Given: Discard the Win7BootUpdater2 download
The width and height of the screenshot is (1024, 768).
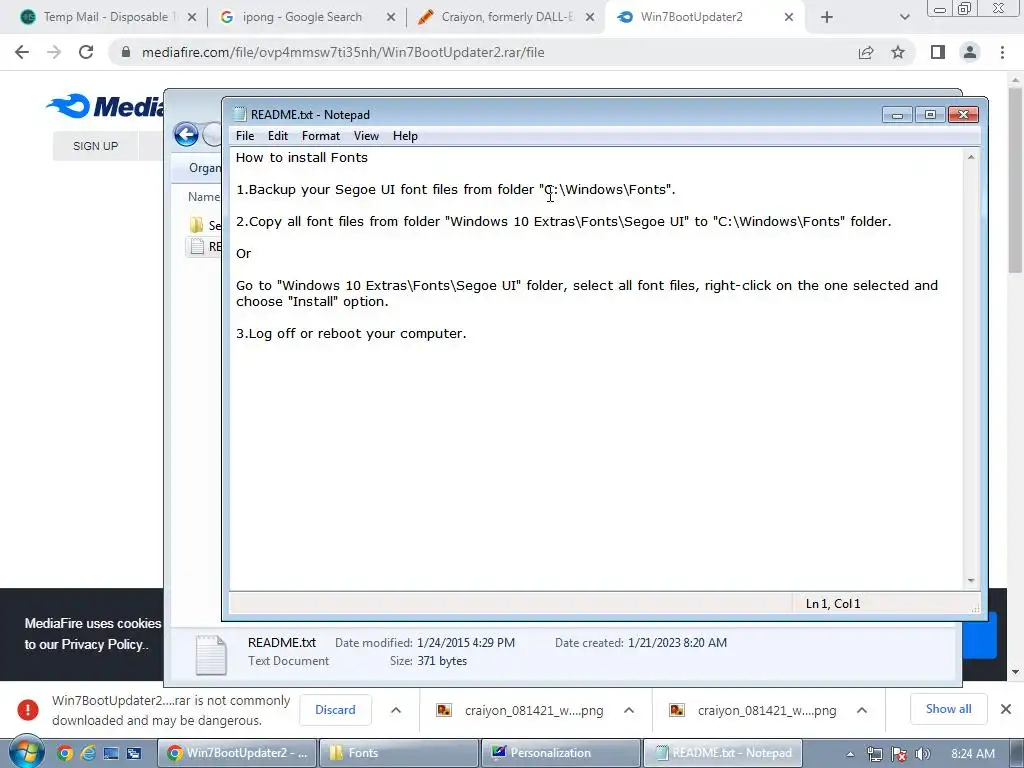Looking at the screenshot, I should point(335,710).
